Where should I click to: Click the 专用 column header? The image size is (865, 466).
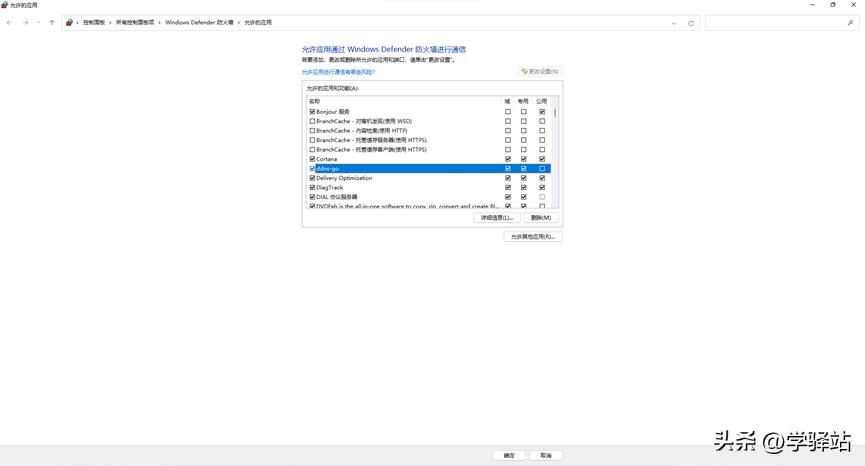coord(523,101)
